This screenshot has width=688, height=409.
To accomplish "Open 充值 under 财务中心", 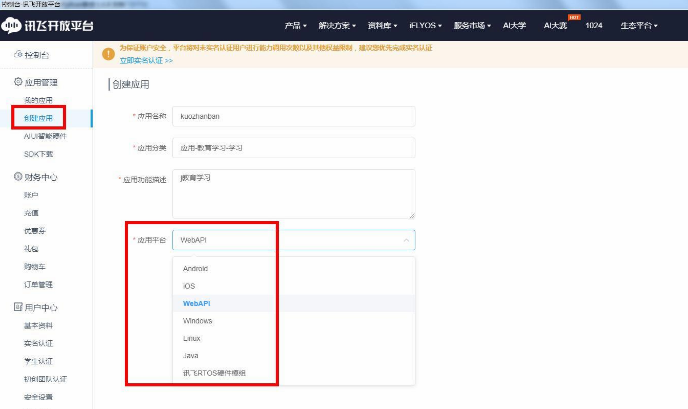I will pos(31,213).
